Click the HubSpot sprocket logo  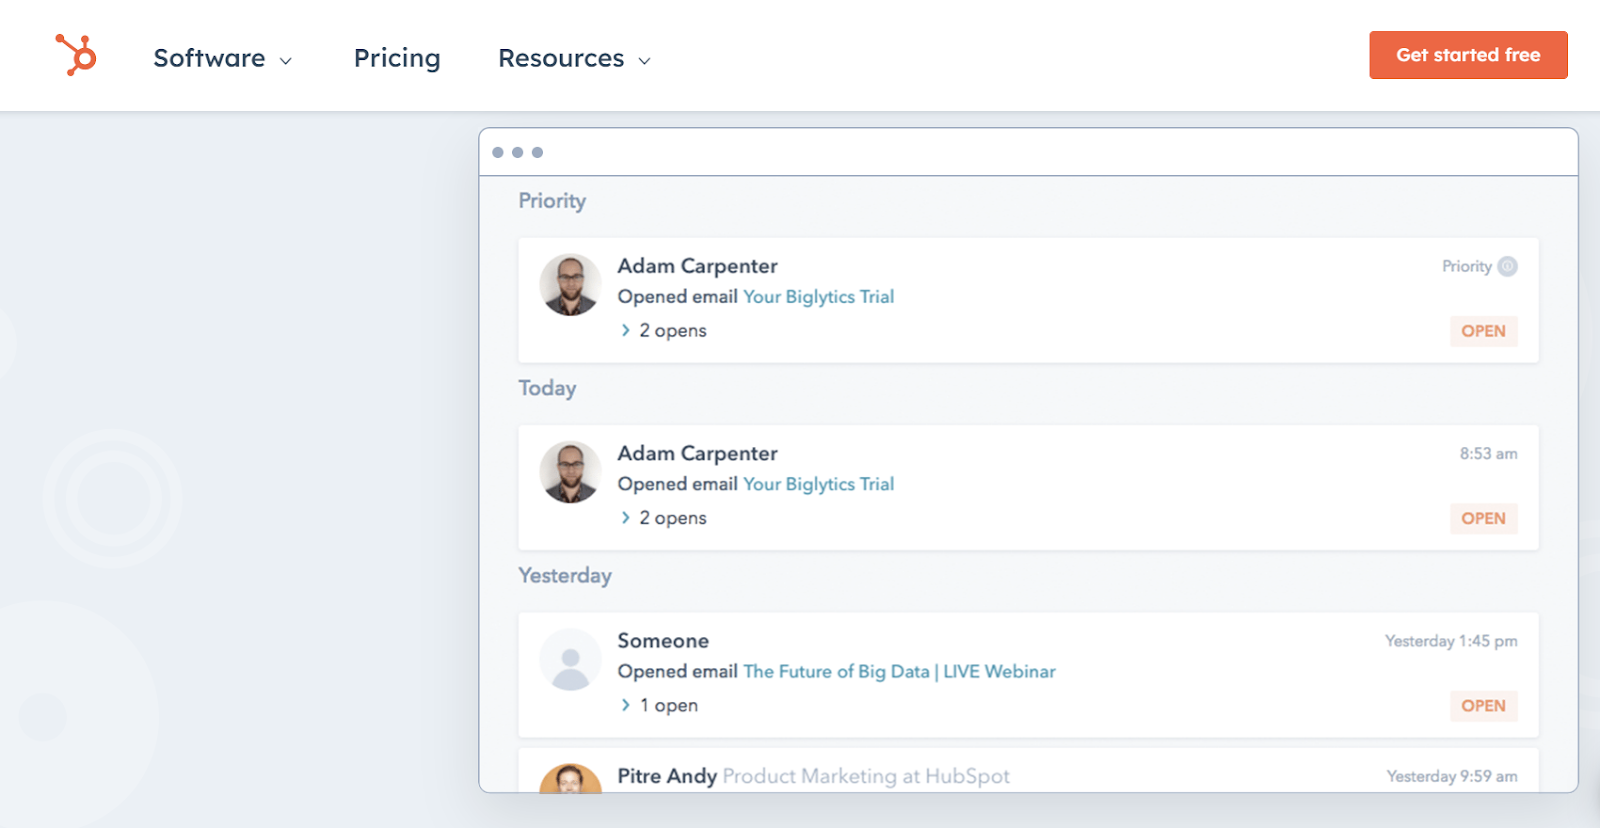coord(76,55)
